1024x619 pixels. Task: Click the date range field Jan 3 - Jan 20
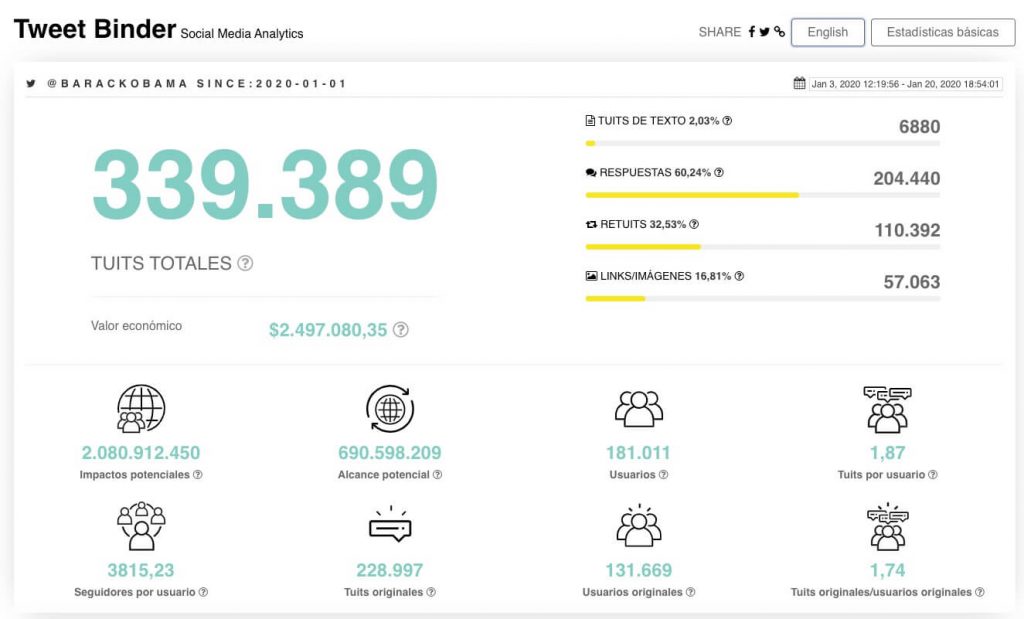[905, 84]
